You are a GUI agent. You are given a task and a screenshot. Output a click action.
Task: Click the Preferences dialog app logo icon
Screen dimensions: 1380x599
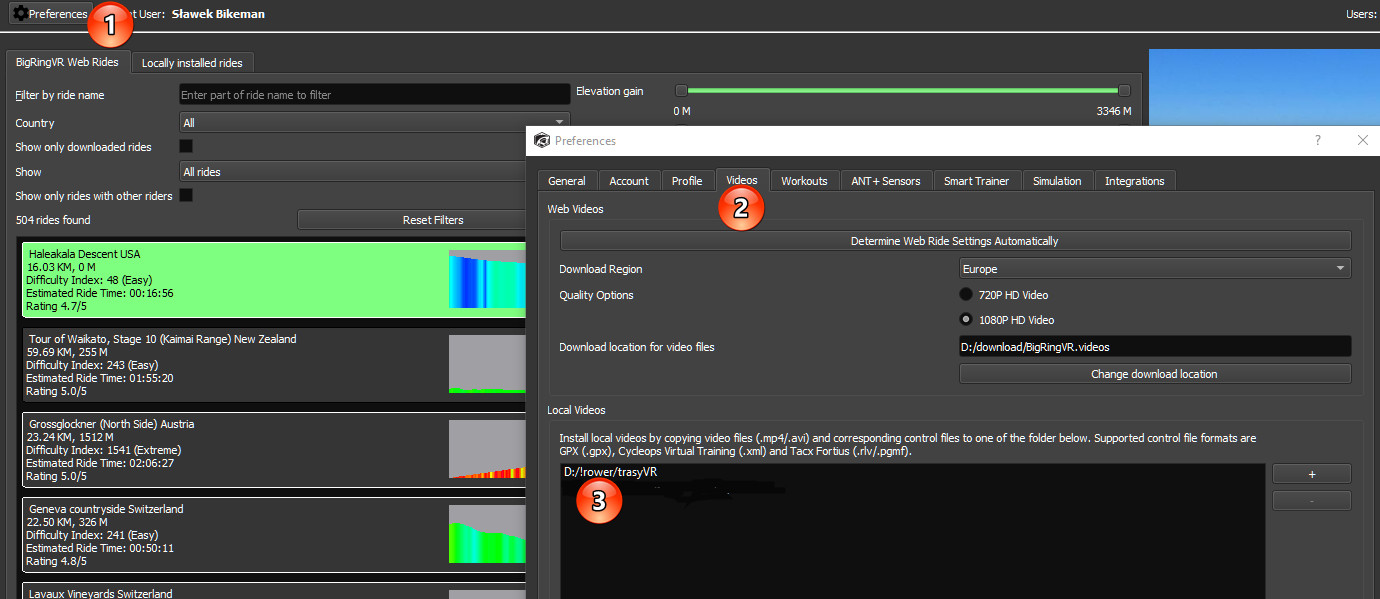tap(541, 140)
